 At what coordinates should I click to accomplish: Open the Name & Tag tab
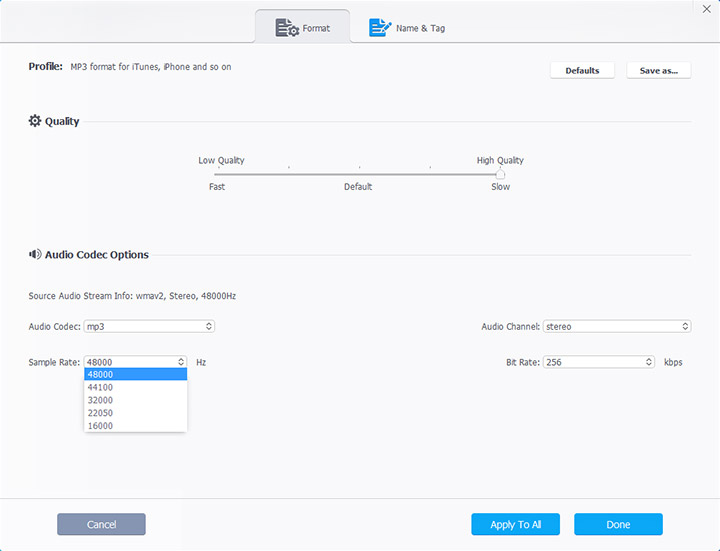coord(407,28)
